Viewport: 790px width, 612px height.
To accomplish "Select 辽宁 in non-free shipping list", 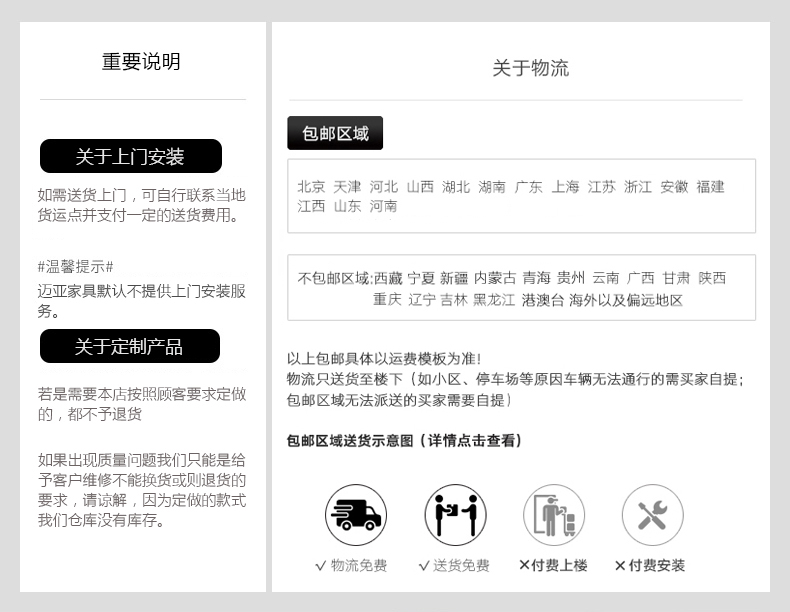I will click(x=422, y=300).
